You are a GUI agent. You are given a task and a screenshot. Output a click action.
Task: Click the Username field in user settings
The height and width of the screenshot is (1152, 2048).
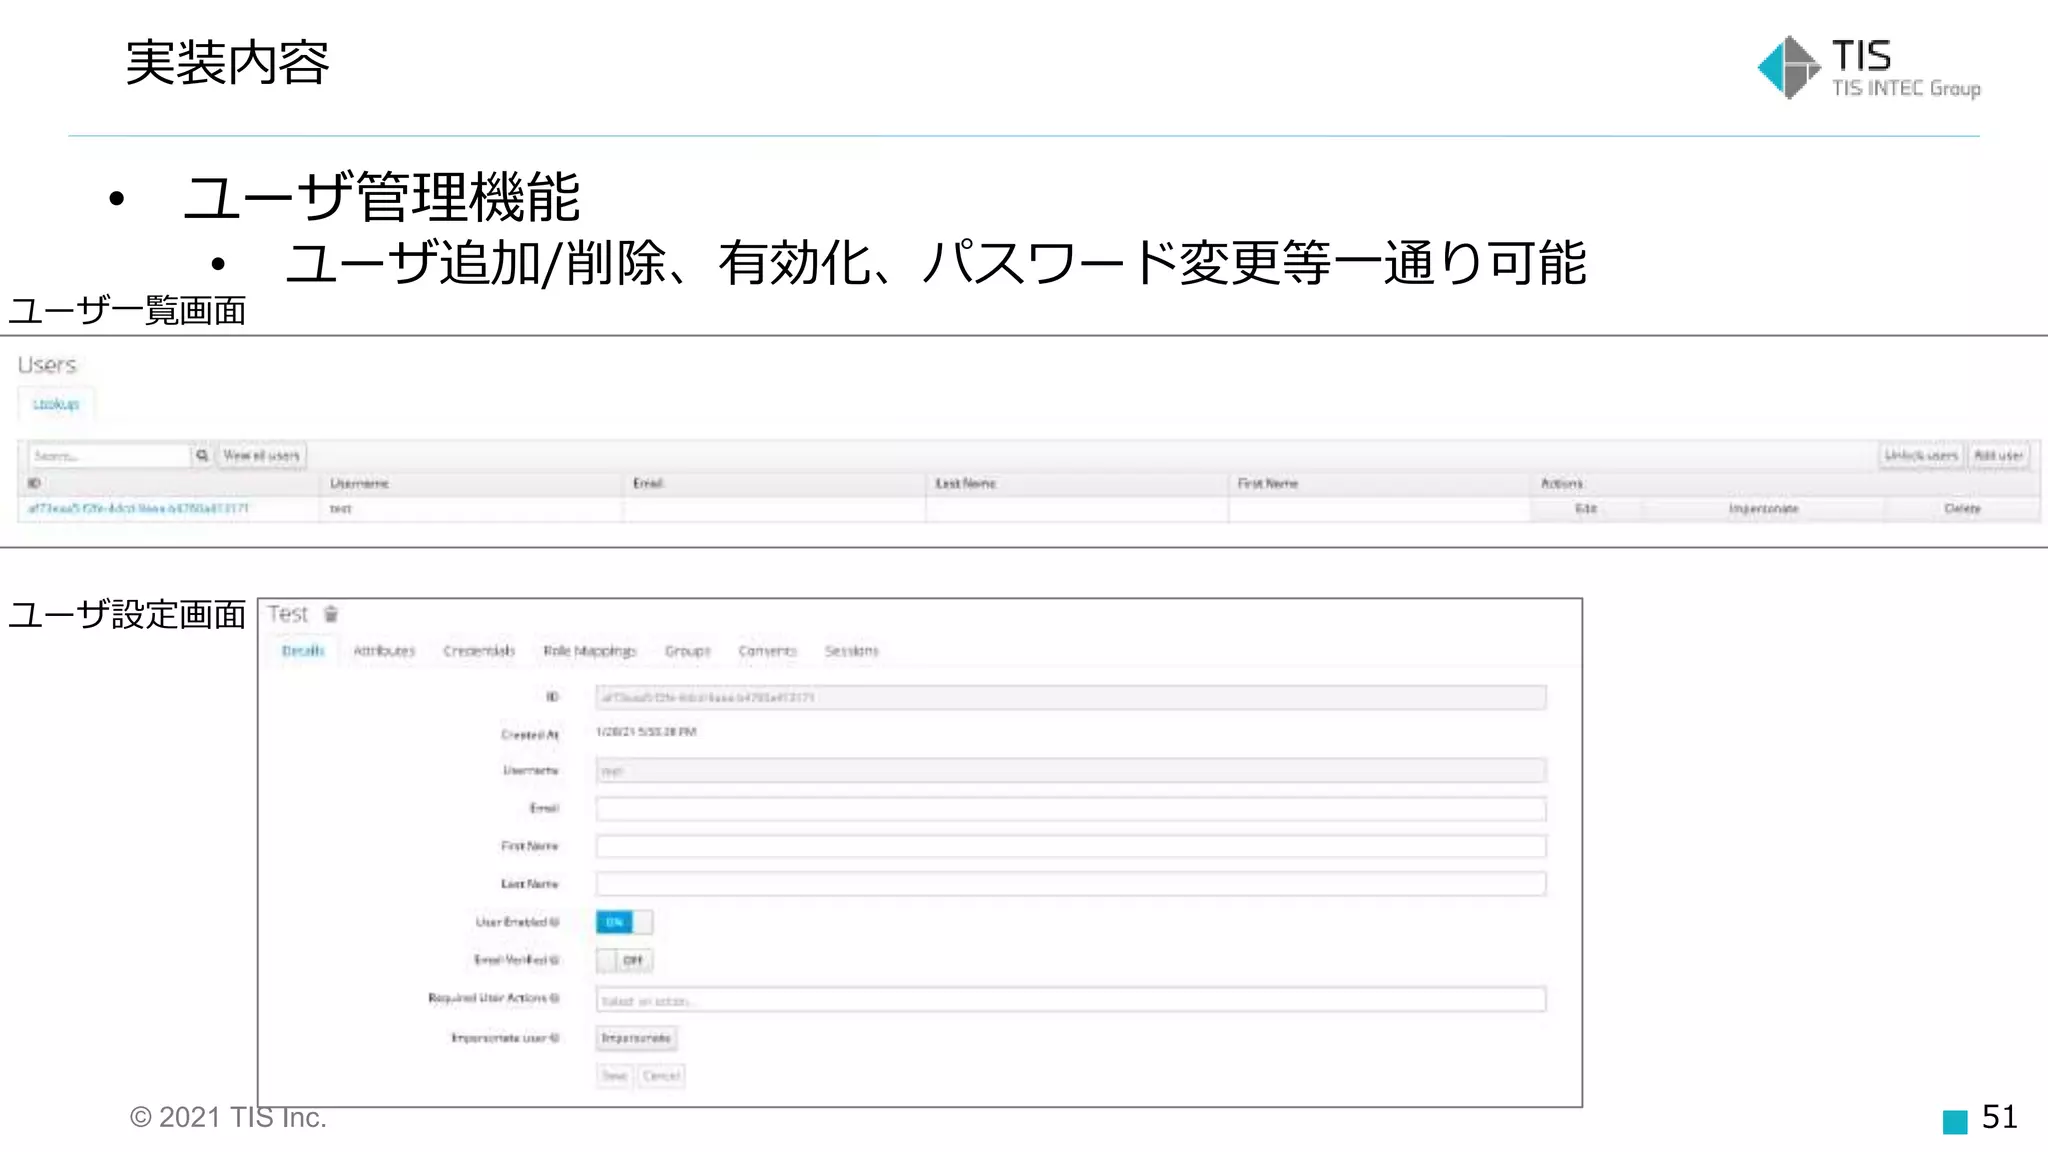click(x=1071, y=771)
